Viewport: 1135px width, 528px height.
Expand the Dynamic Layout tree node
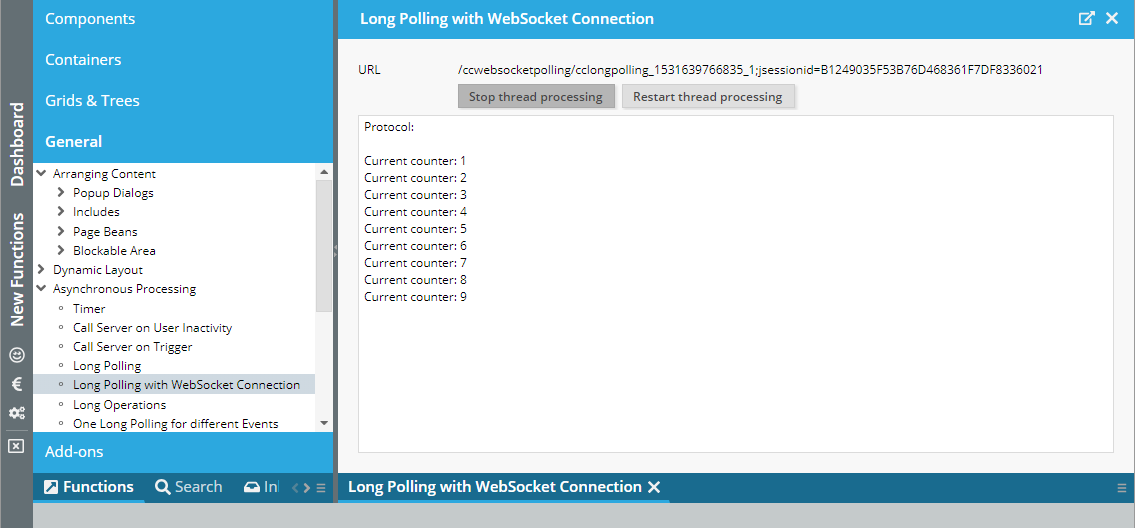[41, 270]
